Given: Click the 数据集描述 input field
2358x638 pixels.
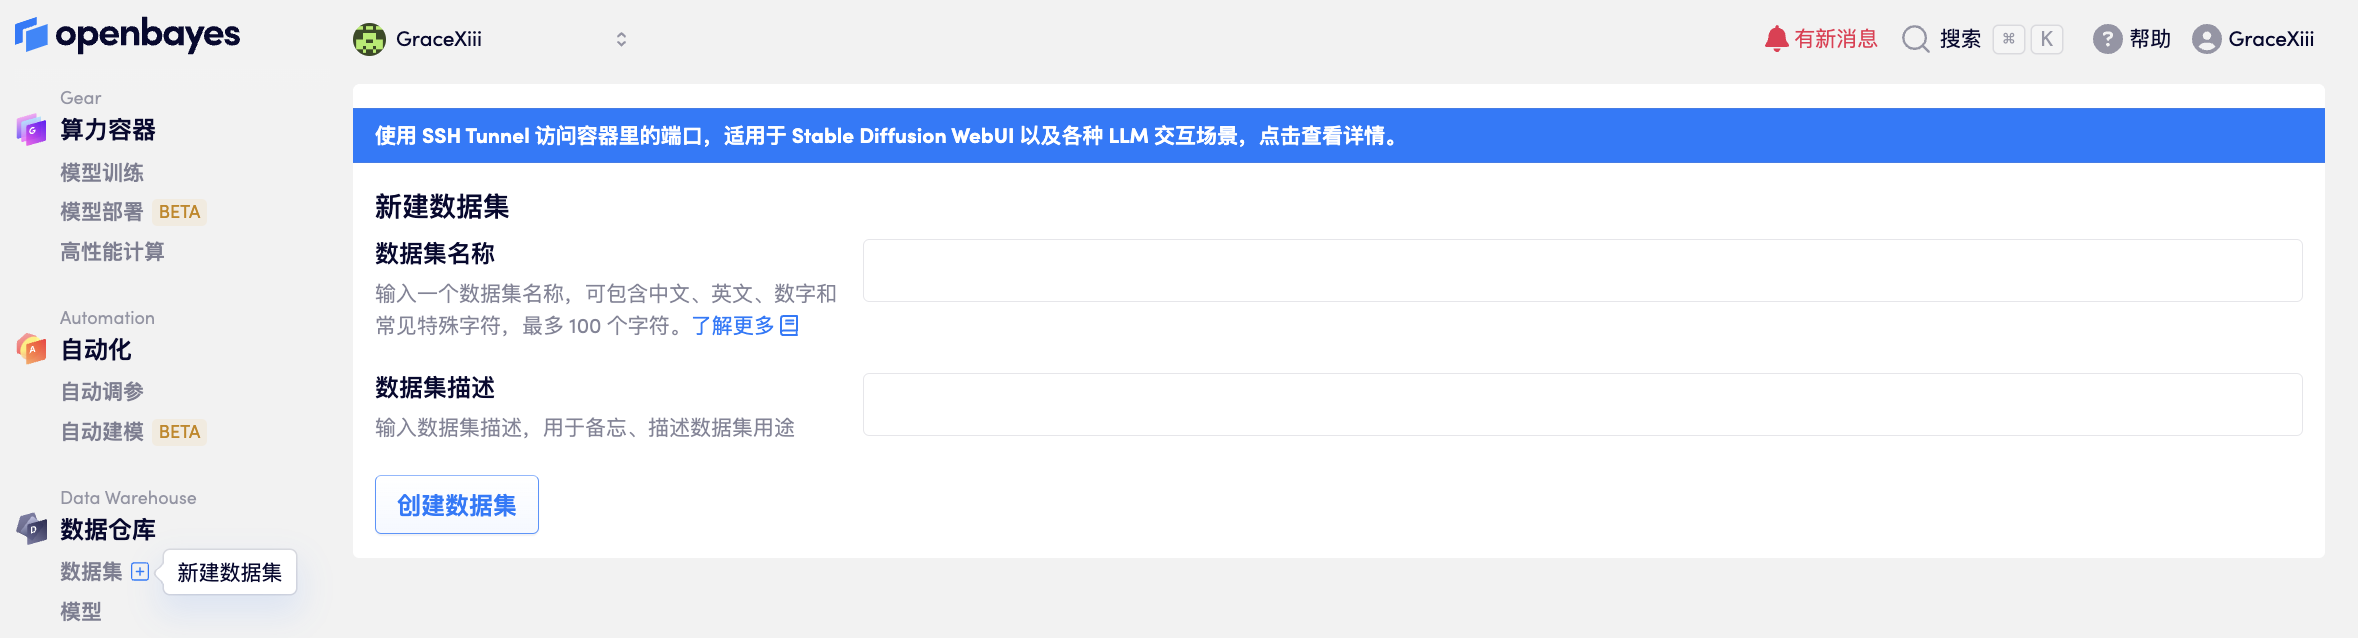Looking at the screenshot, I should click(x=1582, y=405).
